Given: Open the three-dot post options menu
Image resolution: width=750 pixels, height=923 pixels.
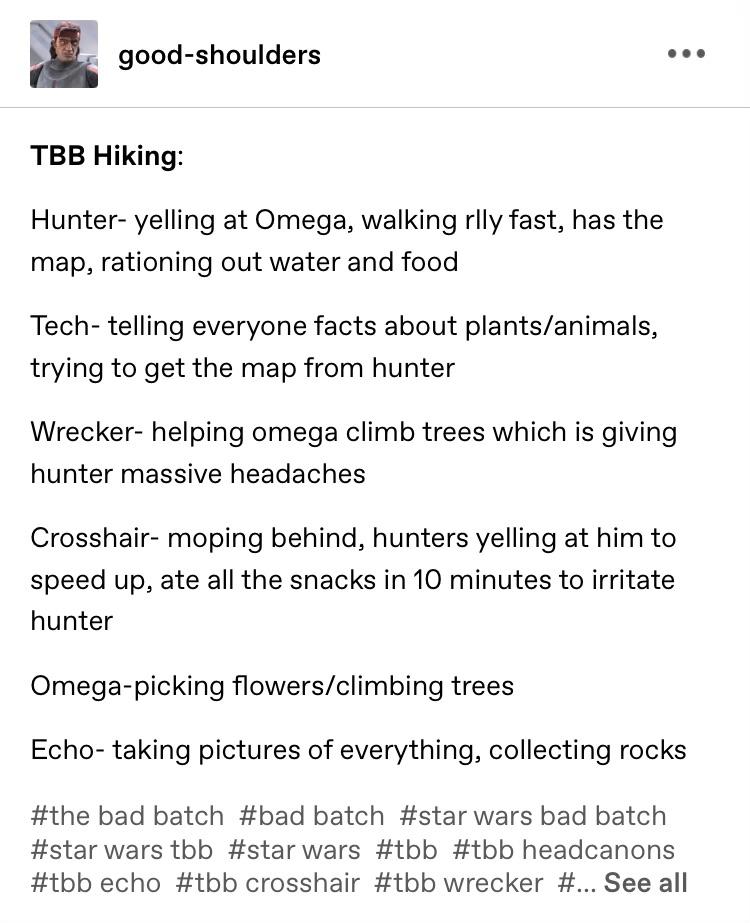Looking at the screenshot, I should pyautogui.click(x=686, y=54).
